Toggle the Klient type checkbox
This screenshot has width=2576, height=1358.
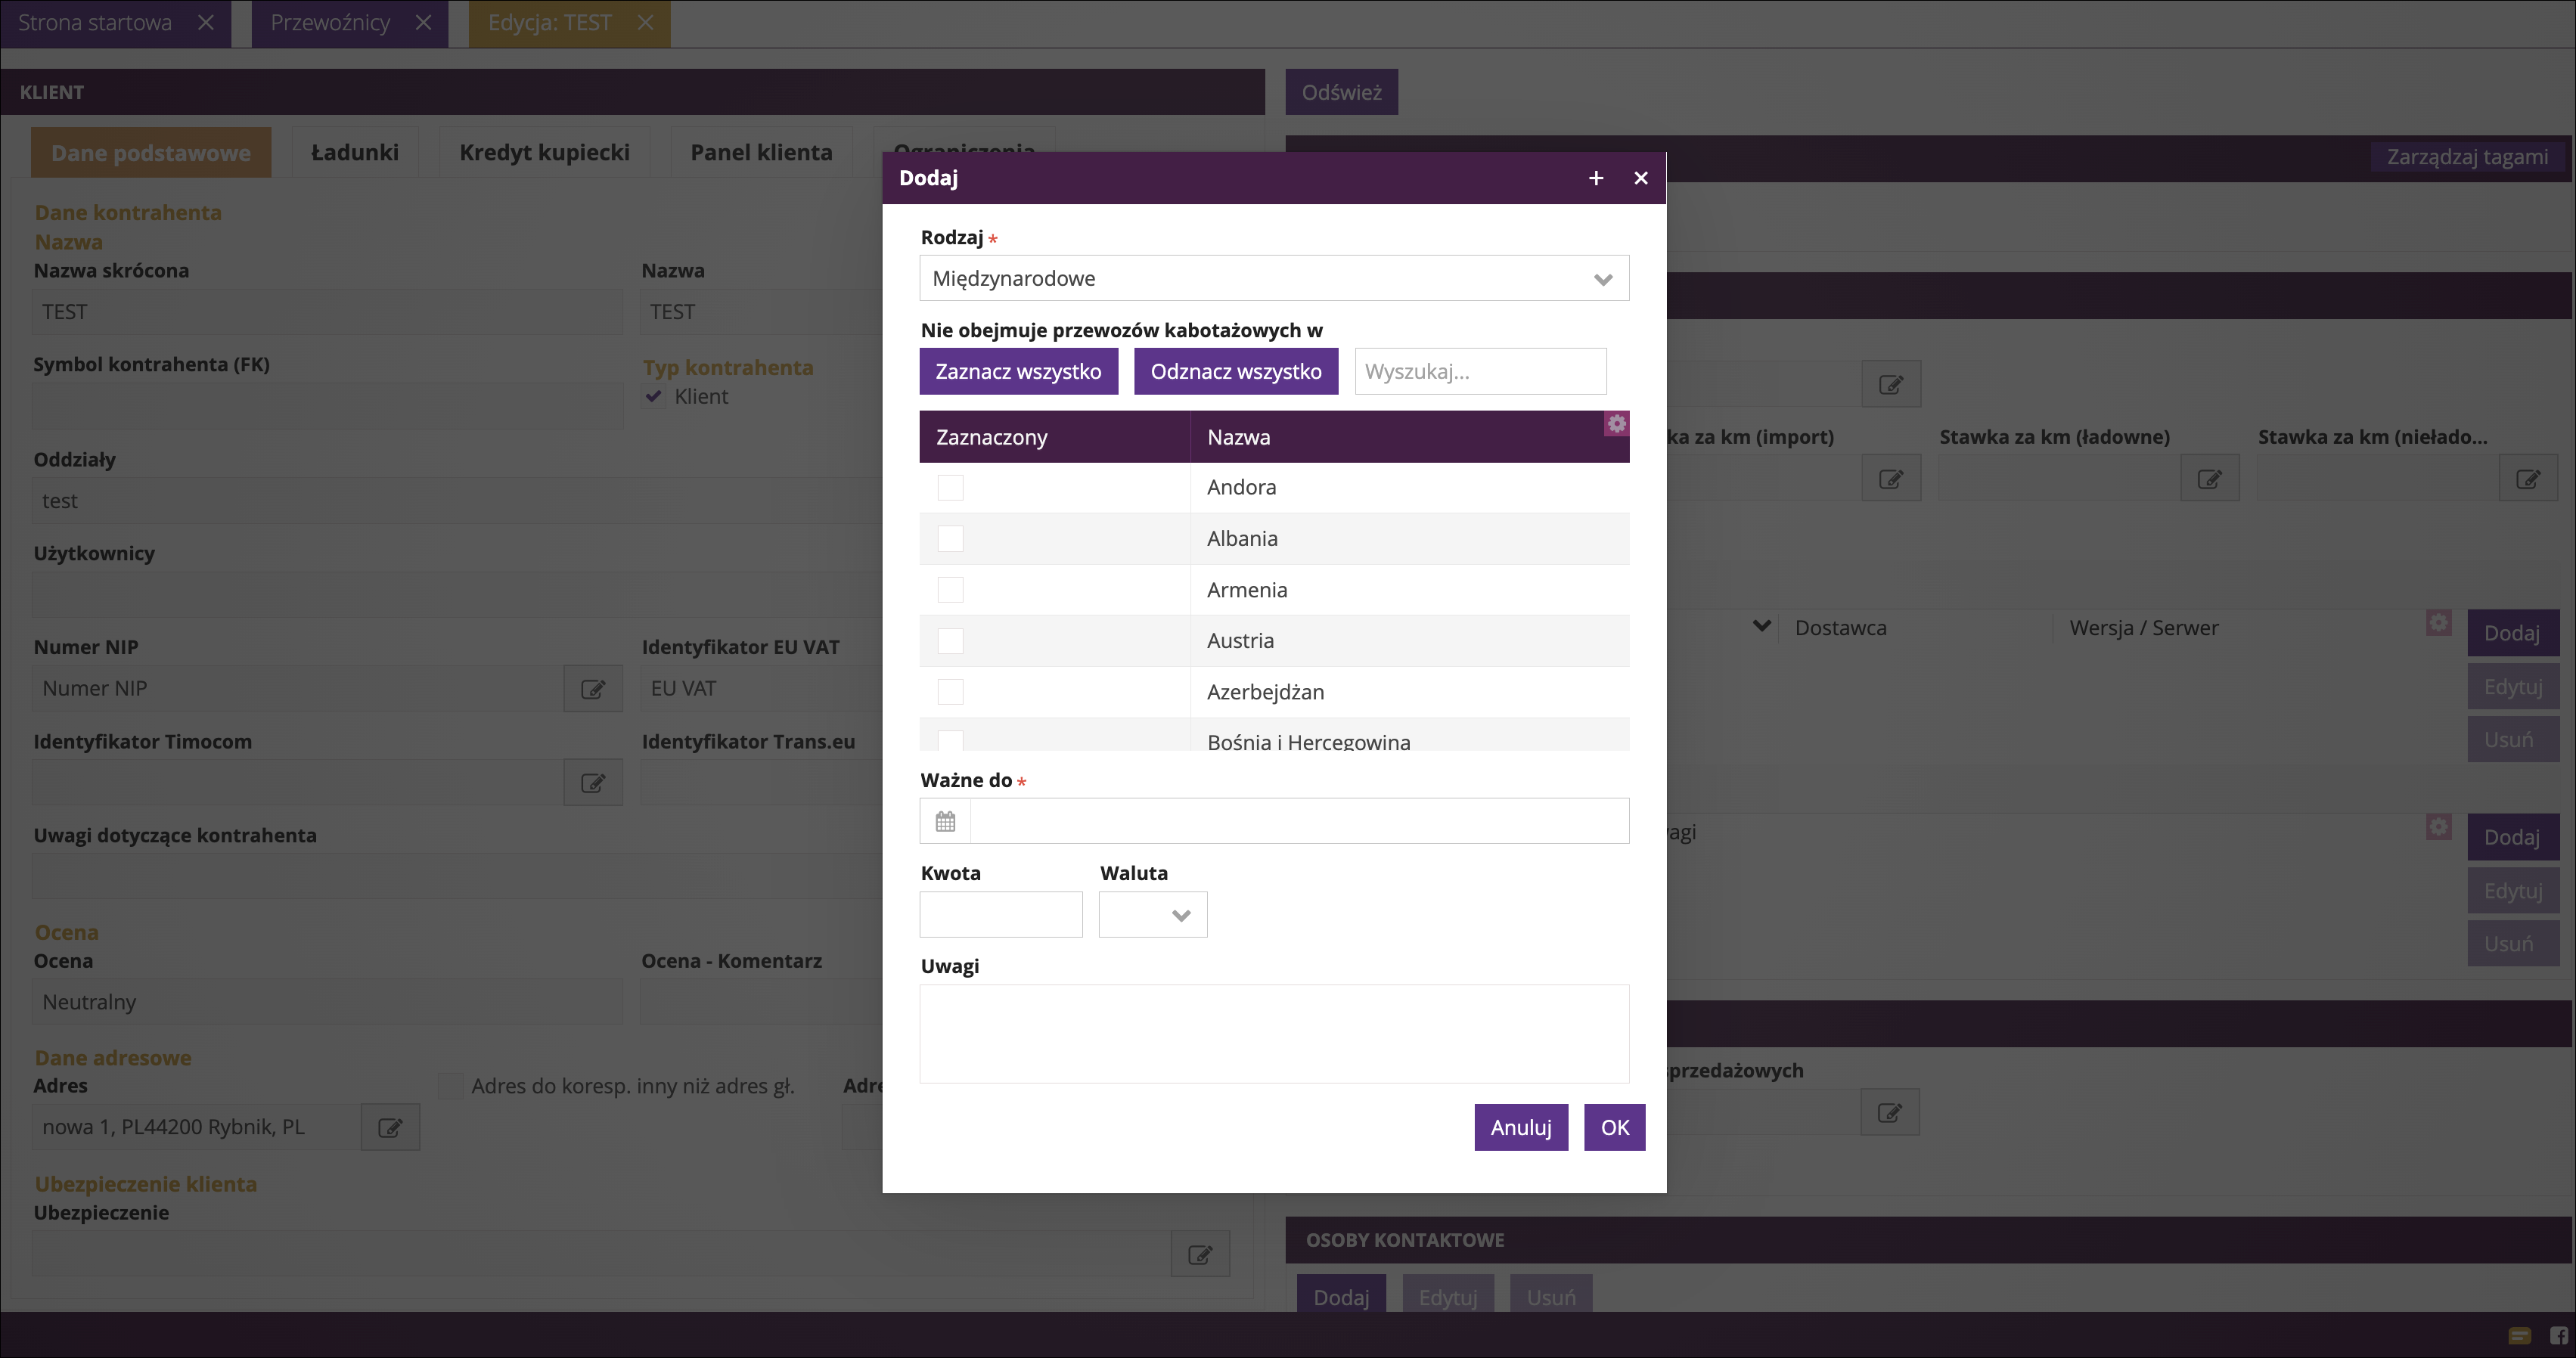(654, 397)
